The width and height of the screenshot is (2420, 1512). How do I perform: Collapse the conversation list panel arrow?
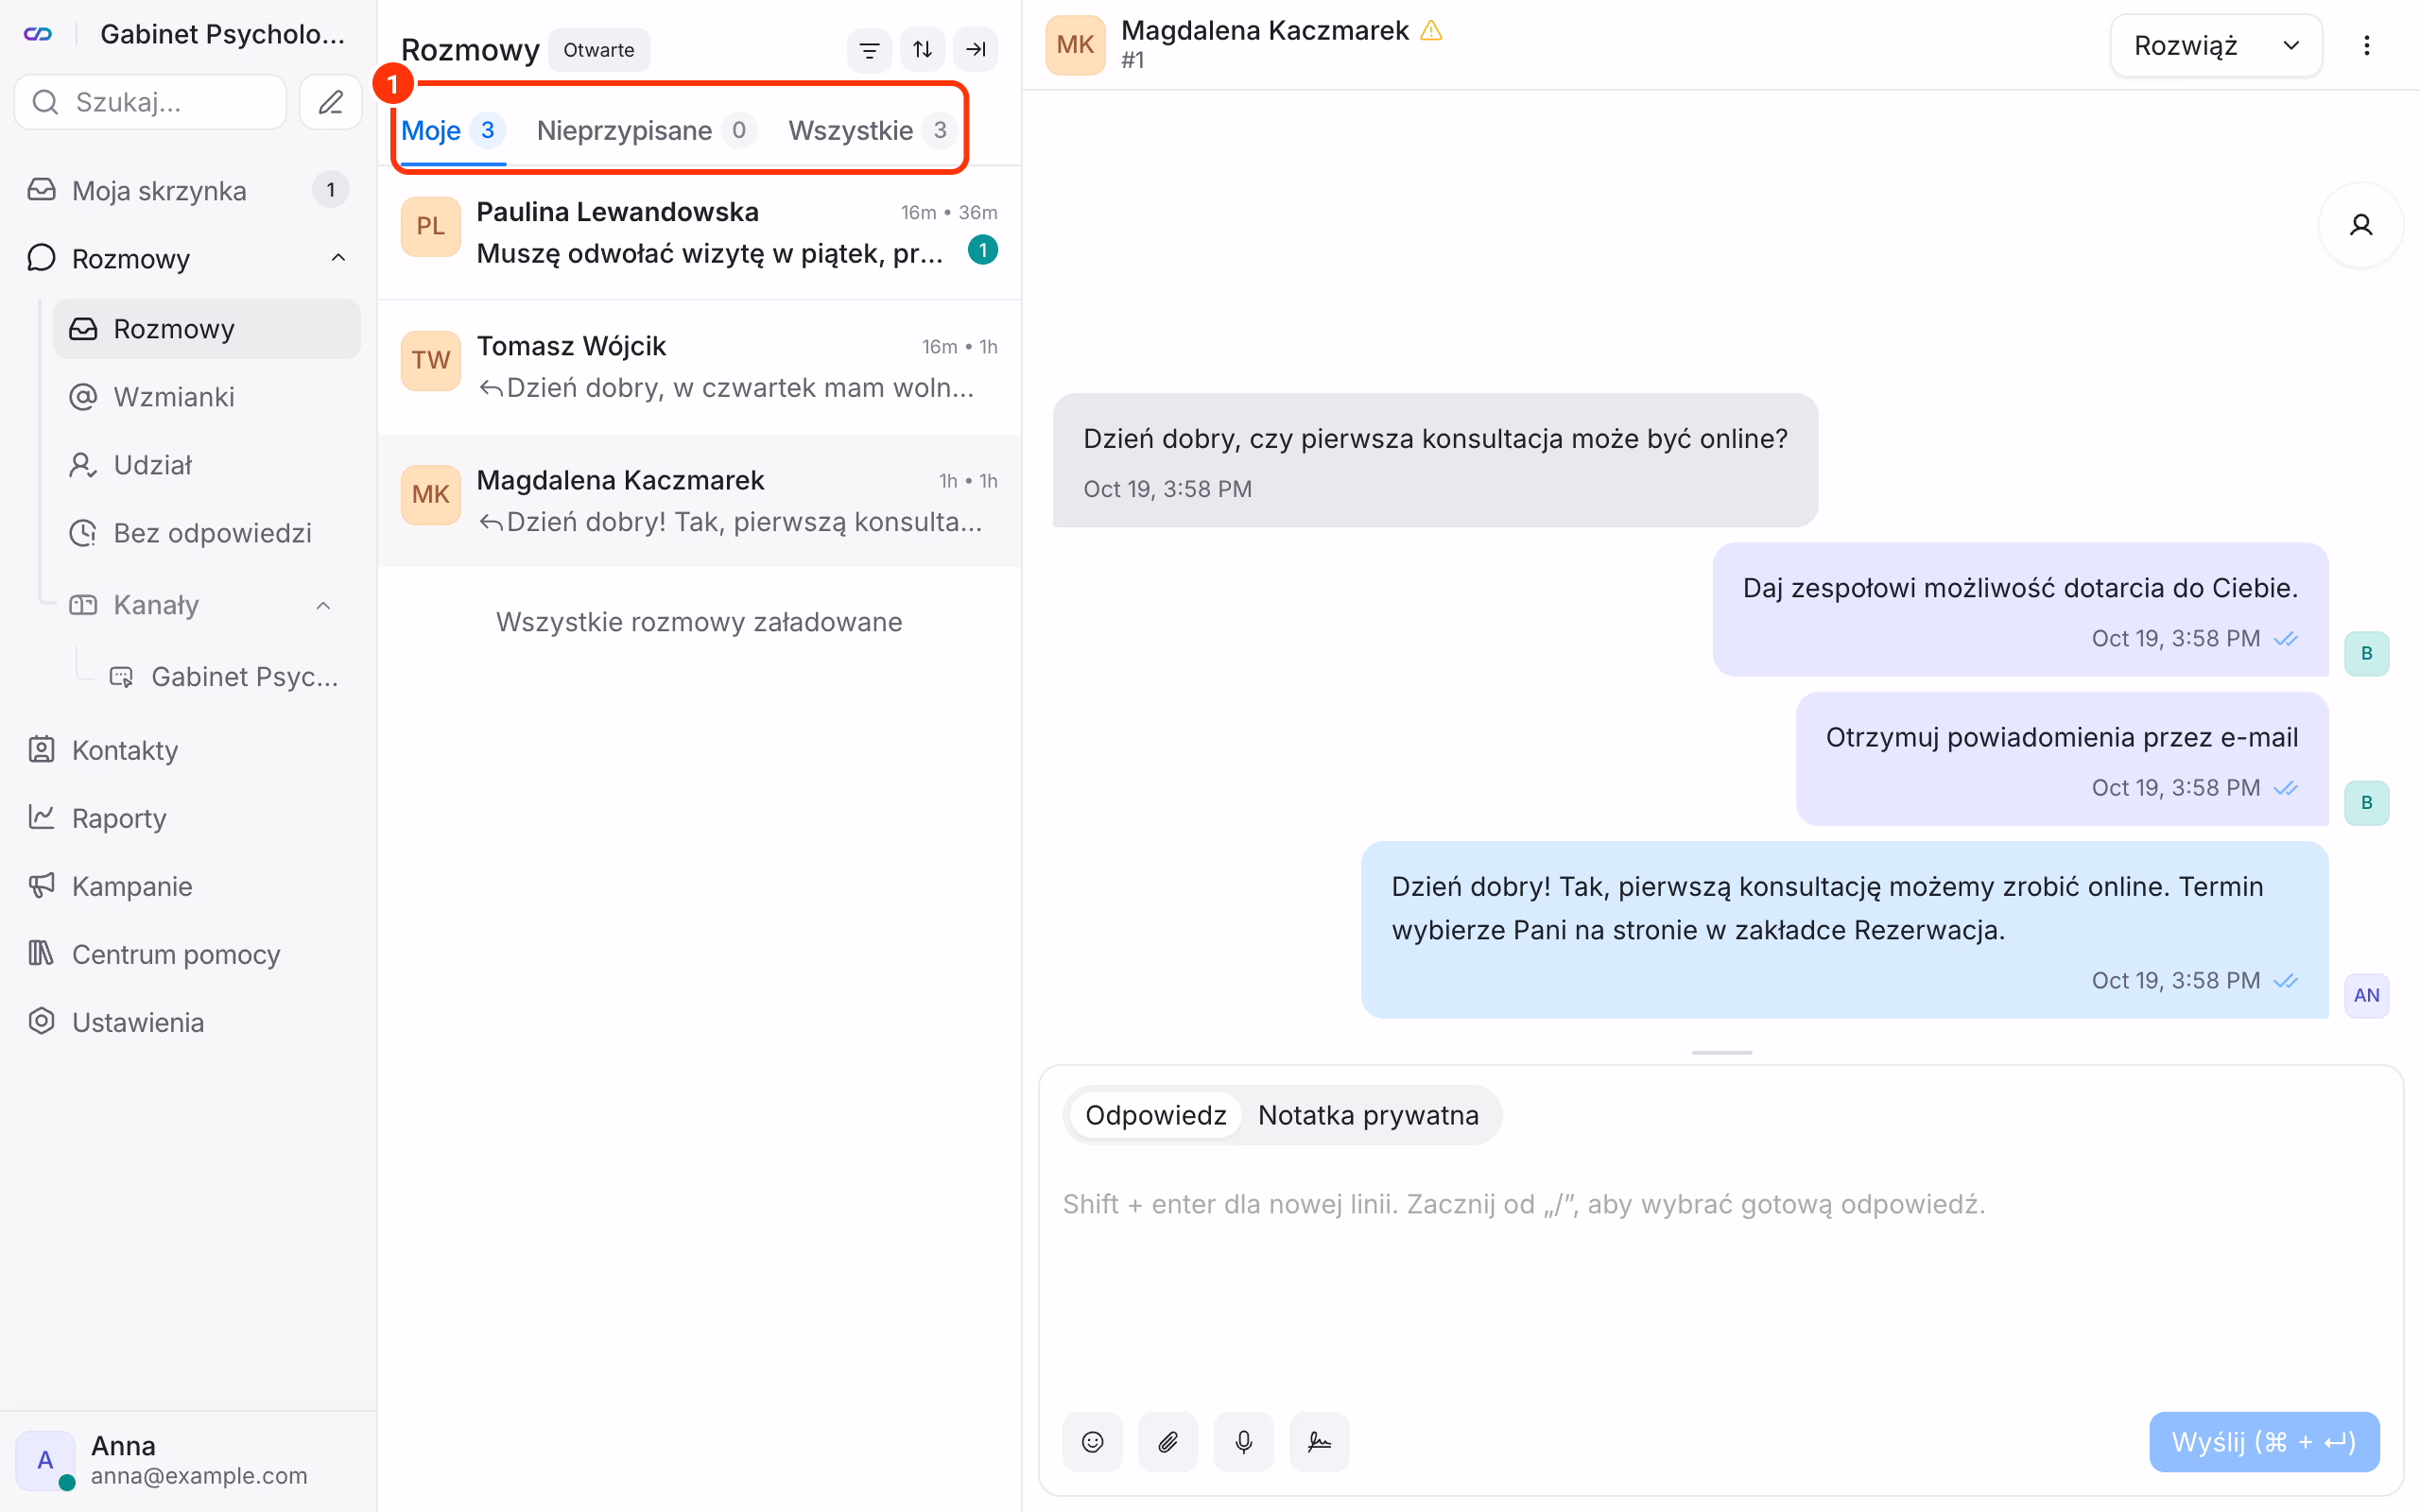[975, 49]
